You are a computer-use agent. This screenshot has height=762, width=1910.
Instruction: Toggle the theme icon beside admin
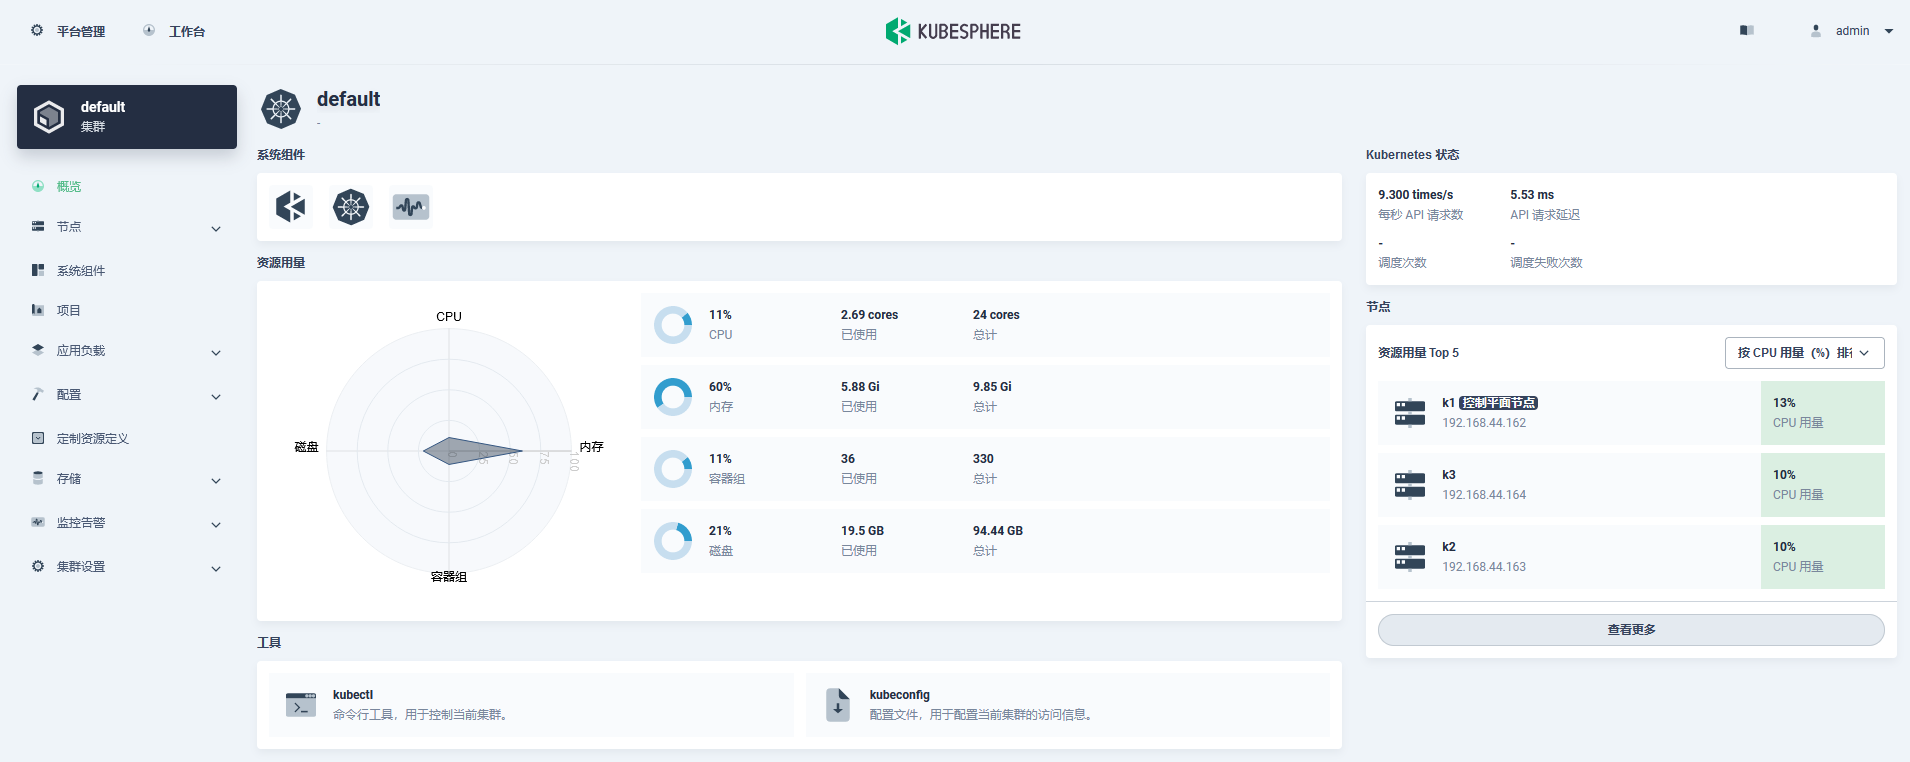(1747, 30)
